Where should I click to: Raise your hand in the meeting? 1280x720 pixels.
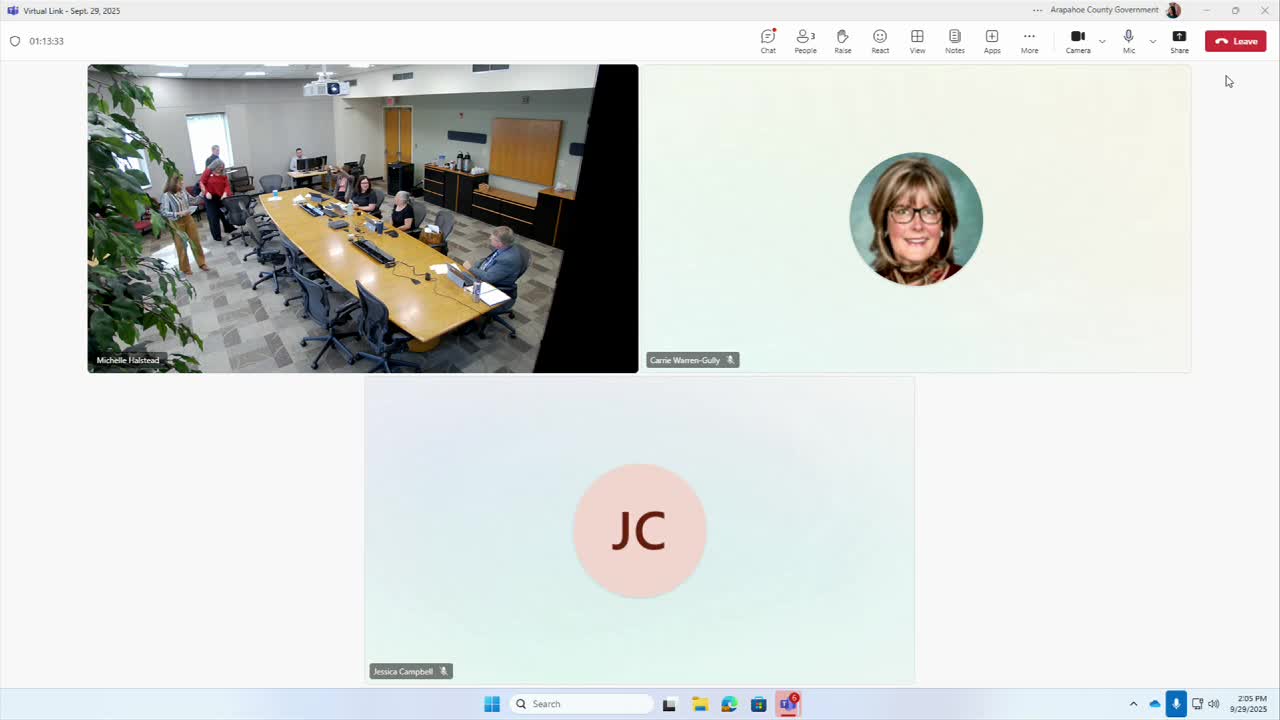point(842,41)
